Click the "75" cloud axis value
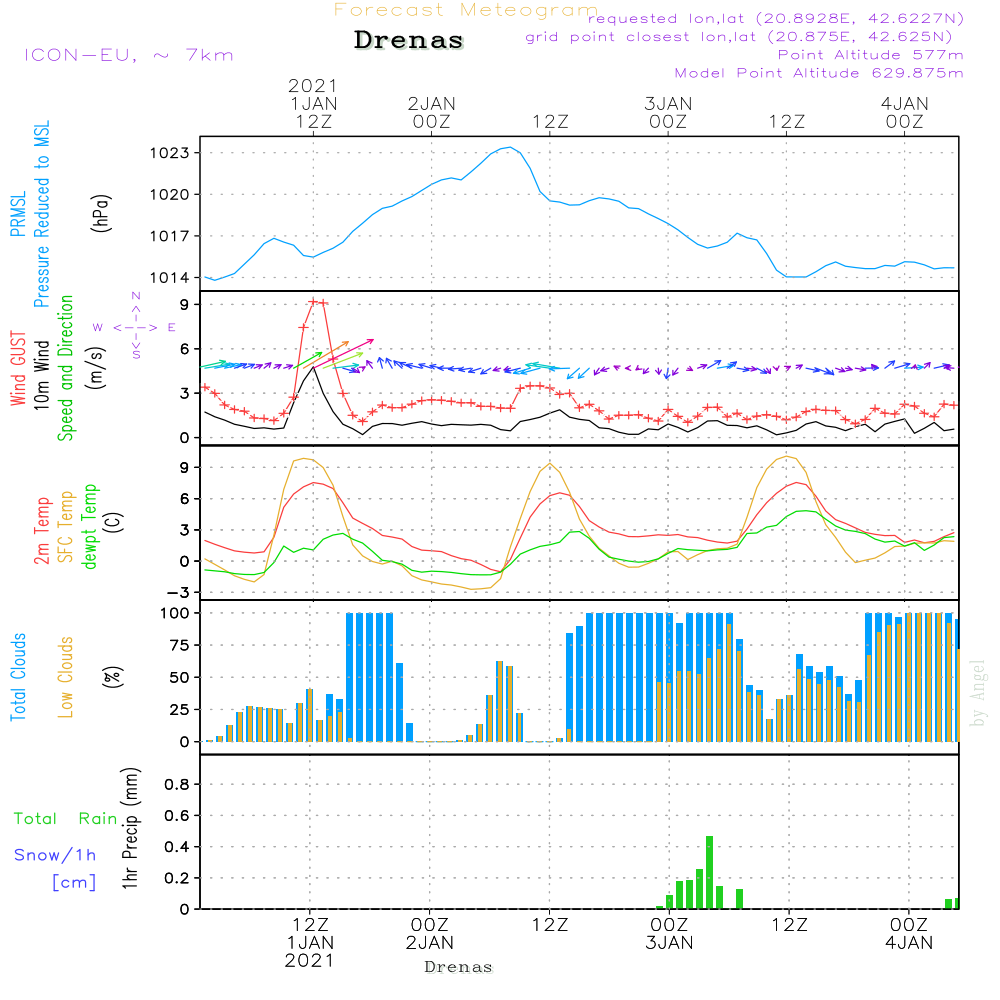1000x1000 pixels. point(180,645)
